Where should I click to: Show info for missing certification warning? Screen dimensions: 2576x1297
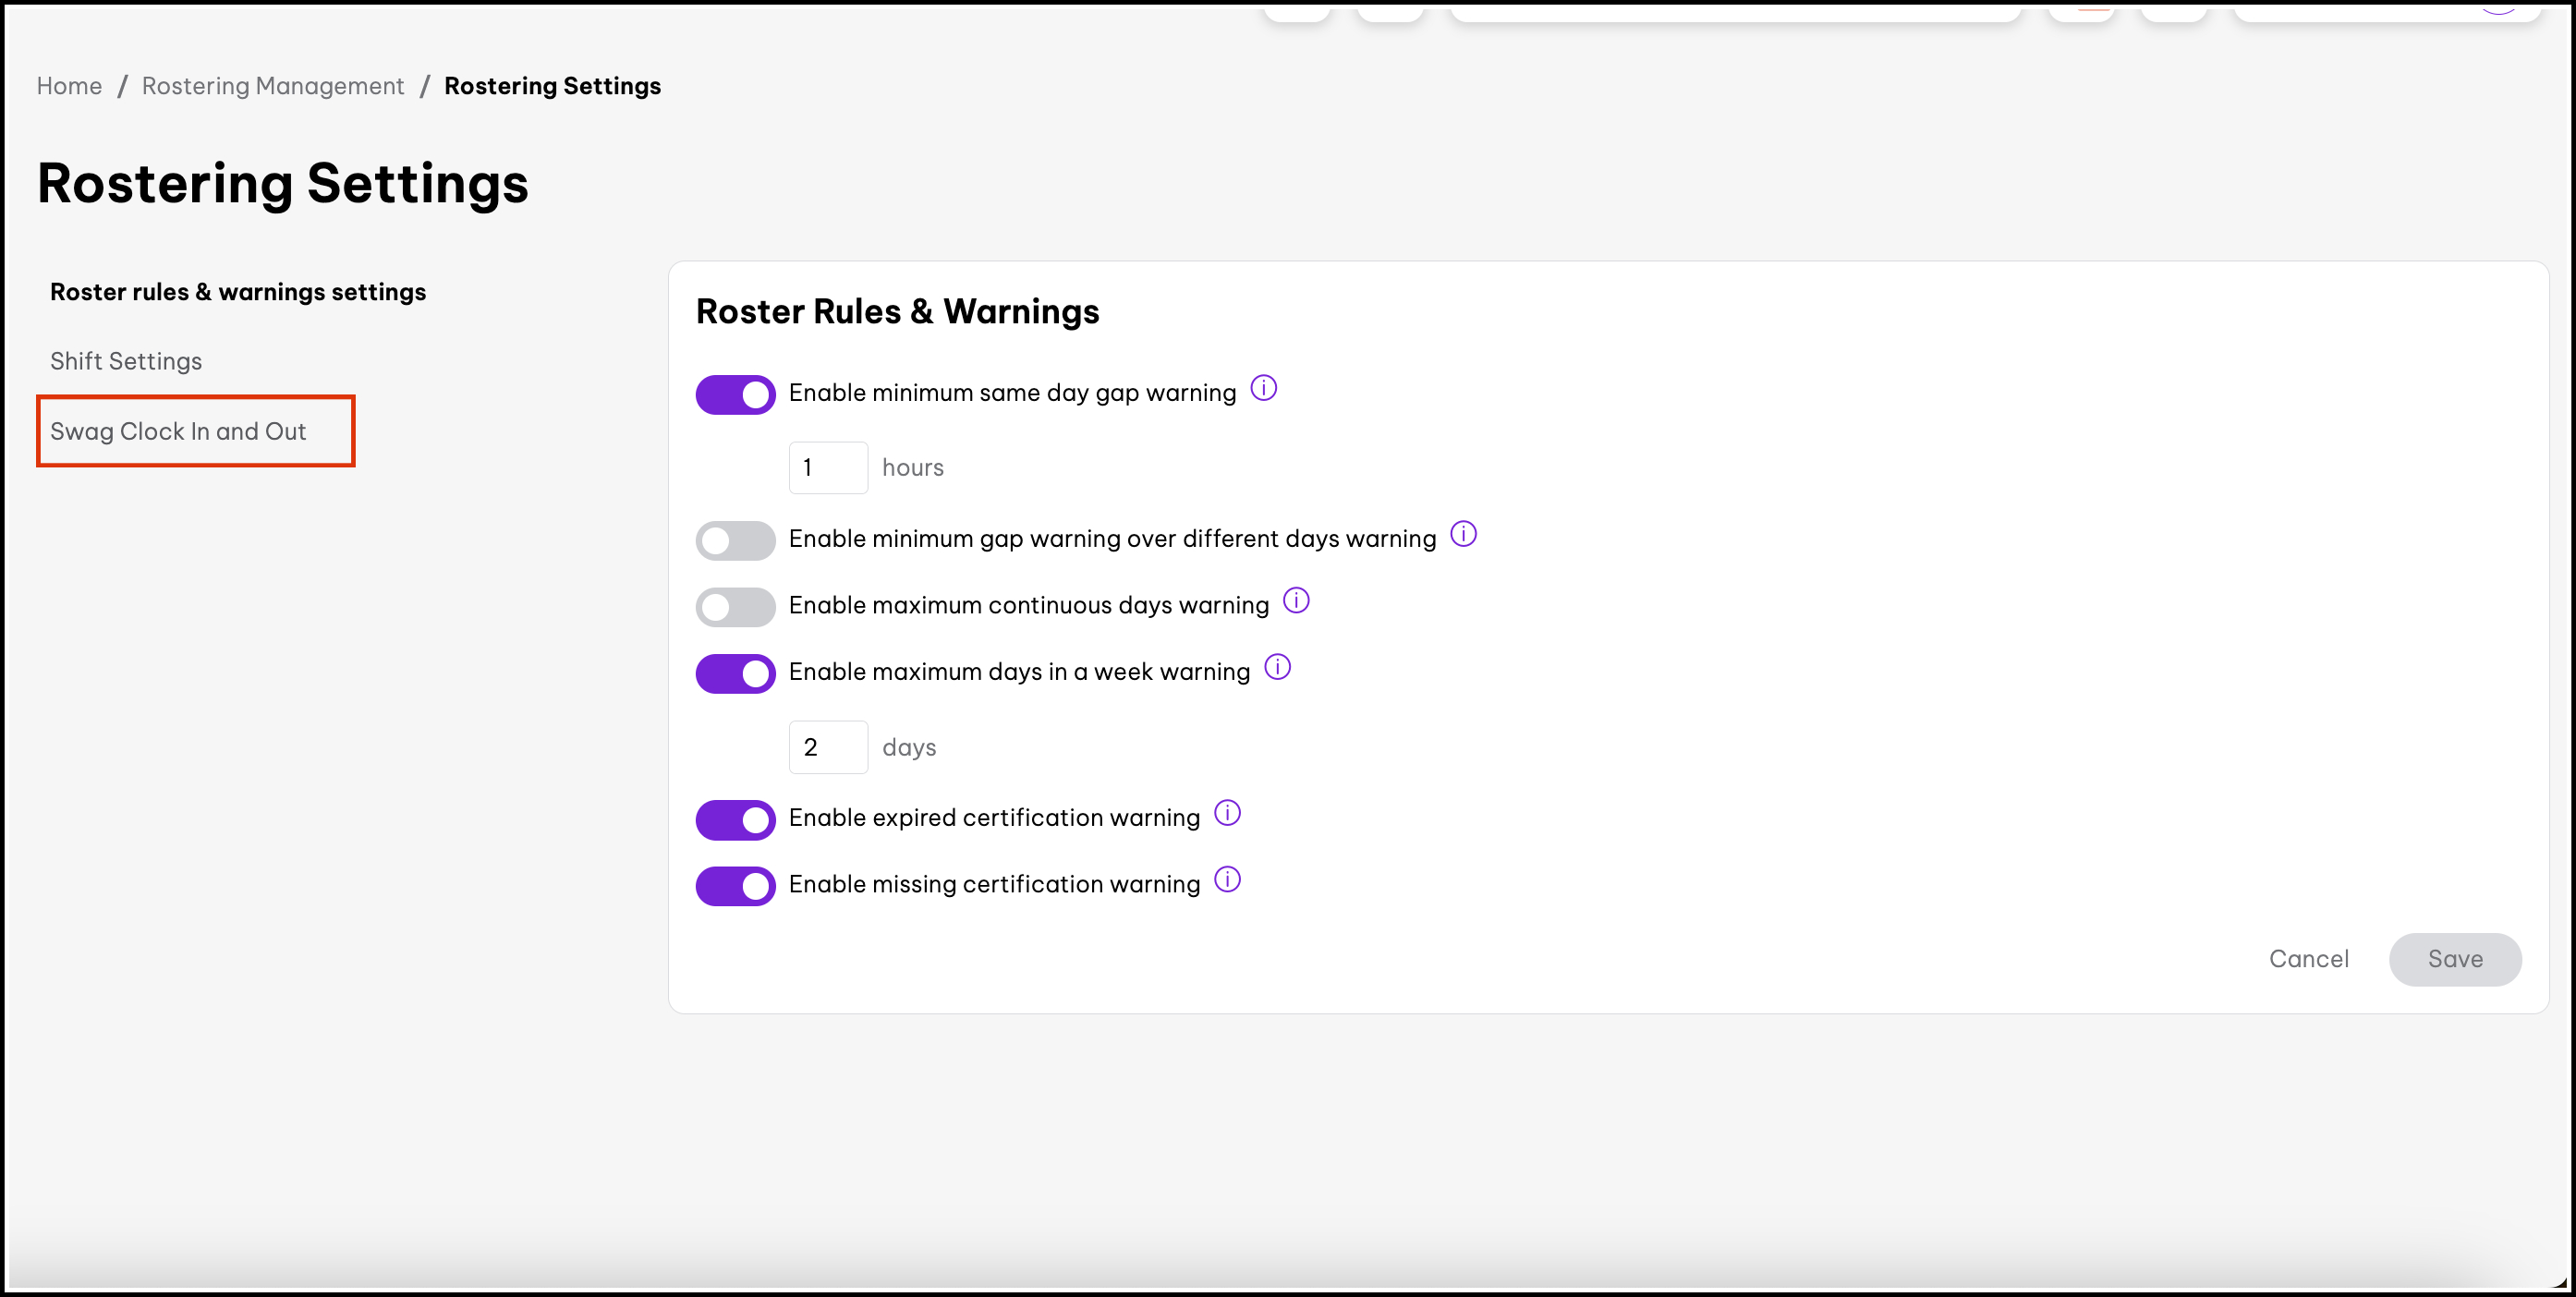tap(1227, 879)
